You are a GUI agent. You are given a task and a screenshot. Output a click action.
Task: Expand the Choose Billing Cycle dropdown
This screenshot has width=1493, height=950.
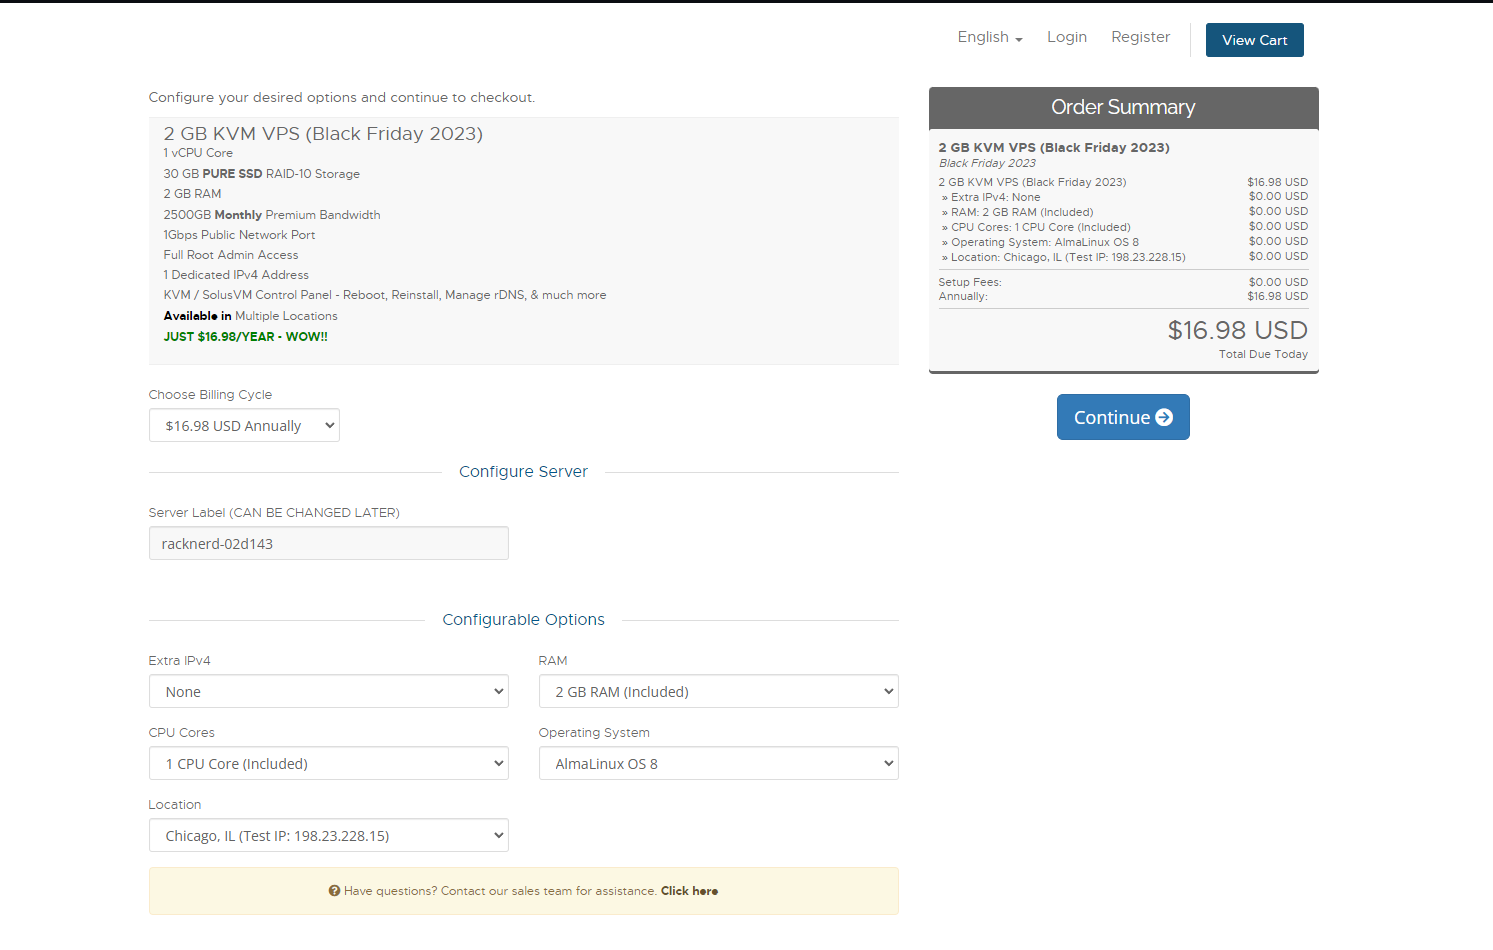(244, 426)
